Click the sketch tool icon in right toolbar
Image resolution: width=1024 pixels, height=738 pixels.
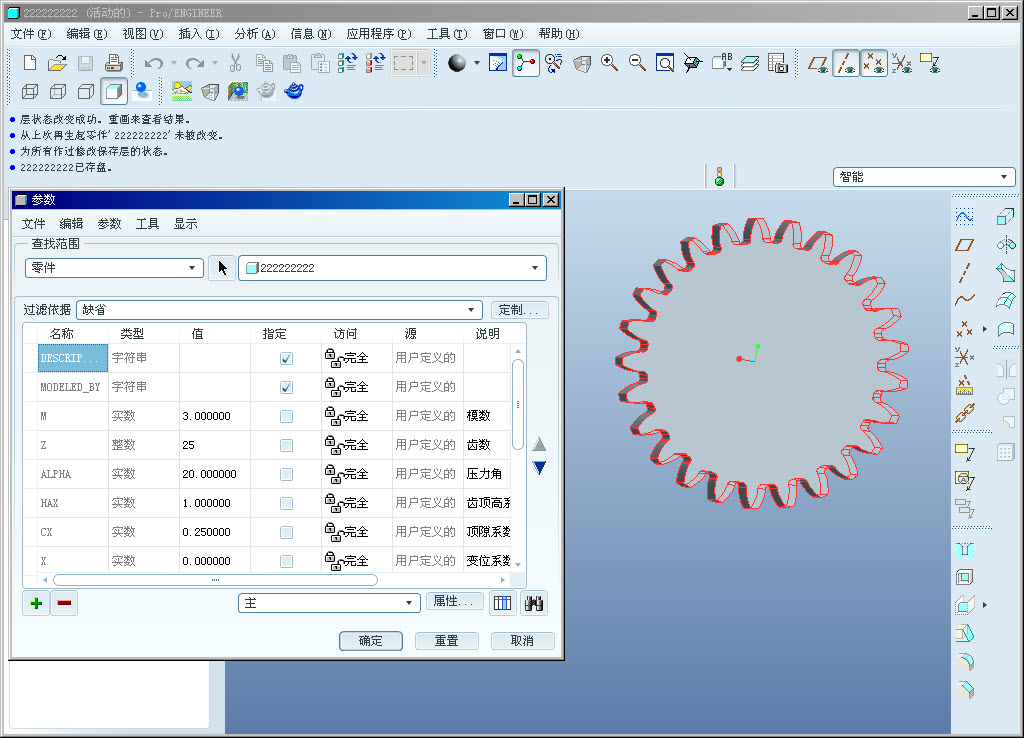click(x=965, y=217)
